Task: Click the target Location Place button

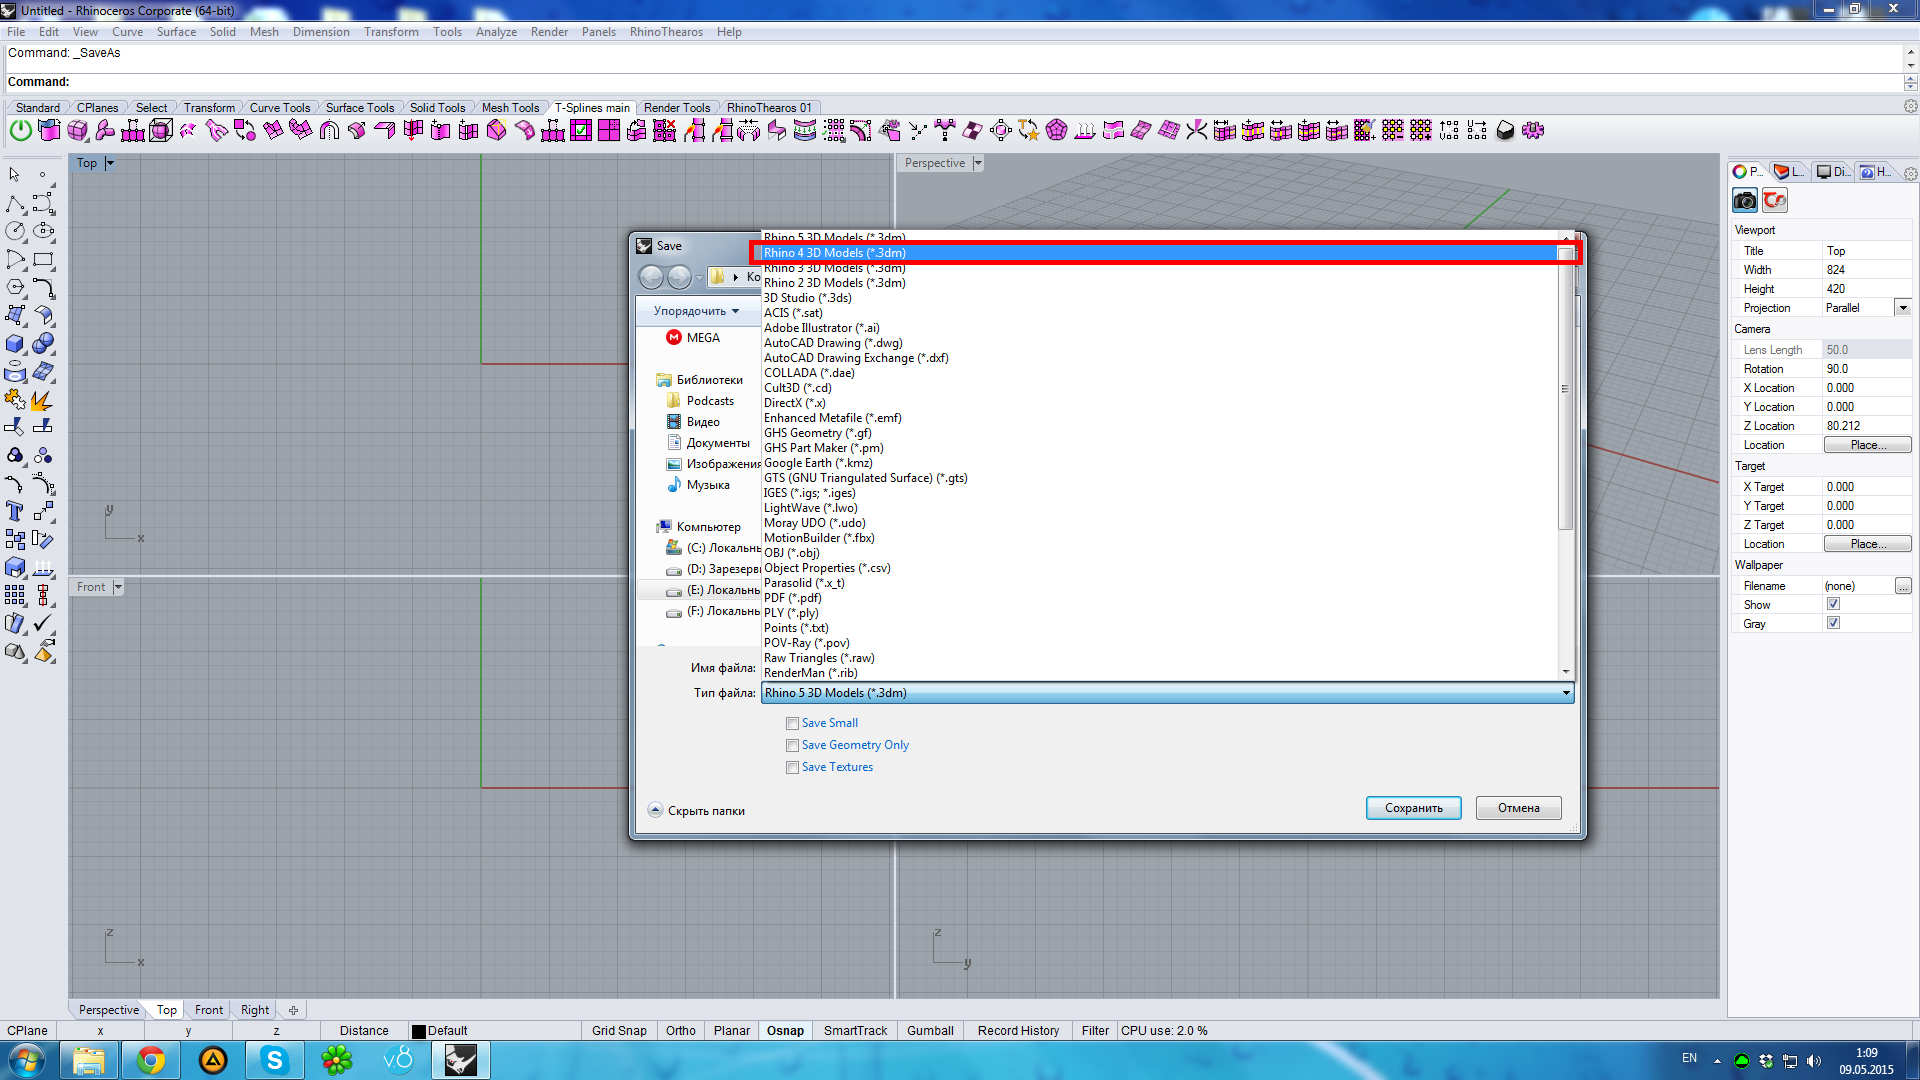Action: (x=1867, y=544)
